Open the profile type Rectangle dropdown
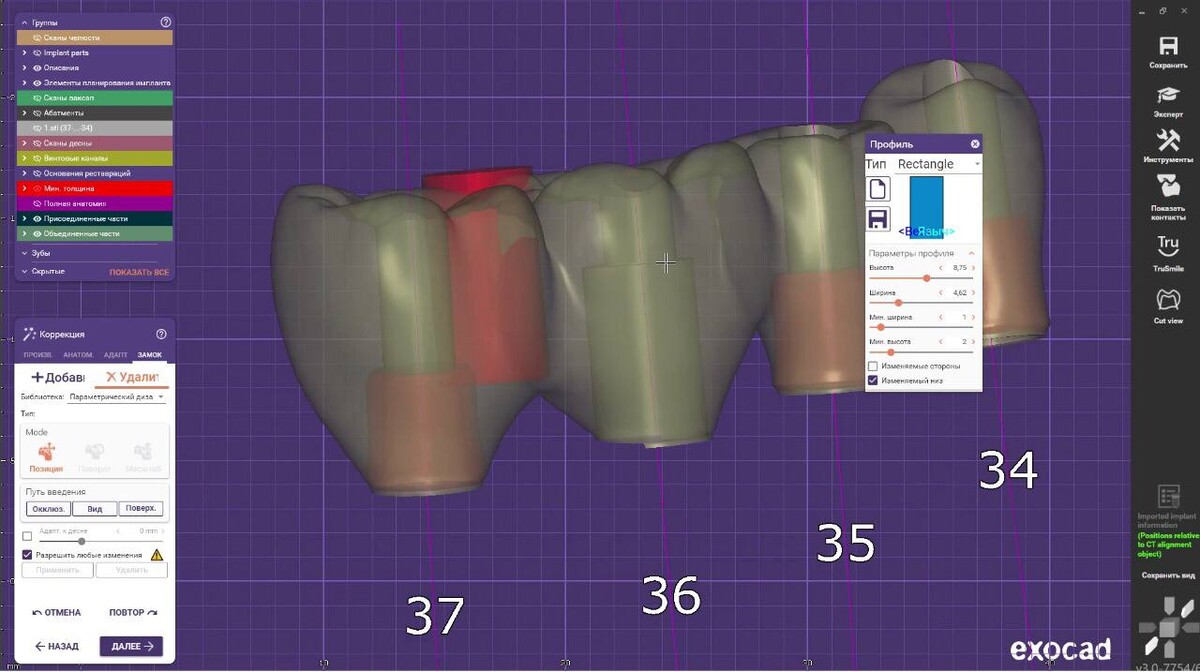This screenshot has width=1200, height=672. [x=937, y=164]
